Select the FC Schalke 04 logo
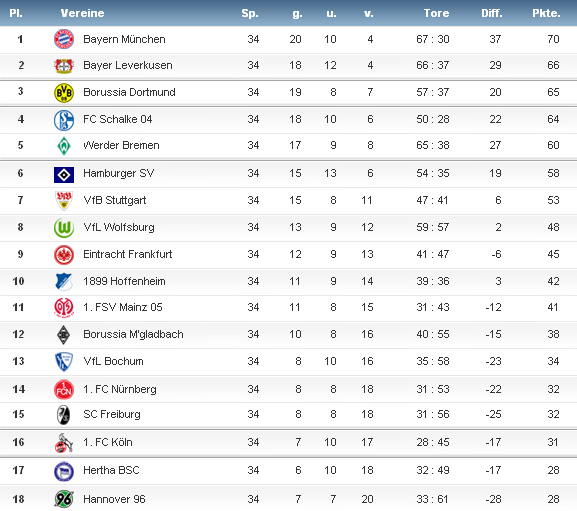 click(x=64, y=120)
